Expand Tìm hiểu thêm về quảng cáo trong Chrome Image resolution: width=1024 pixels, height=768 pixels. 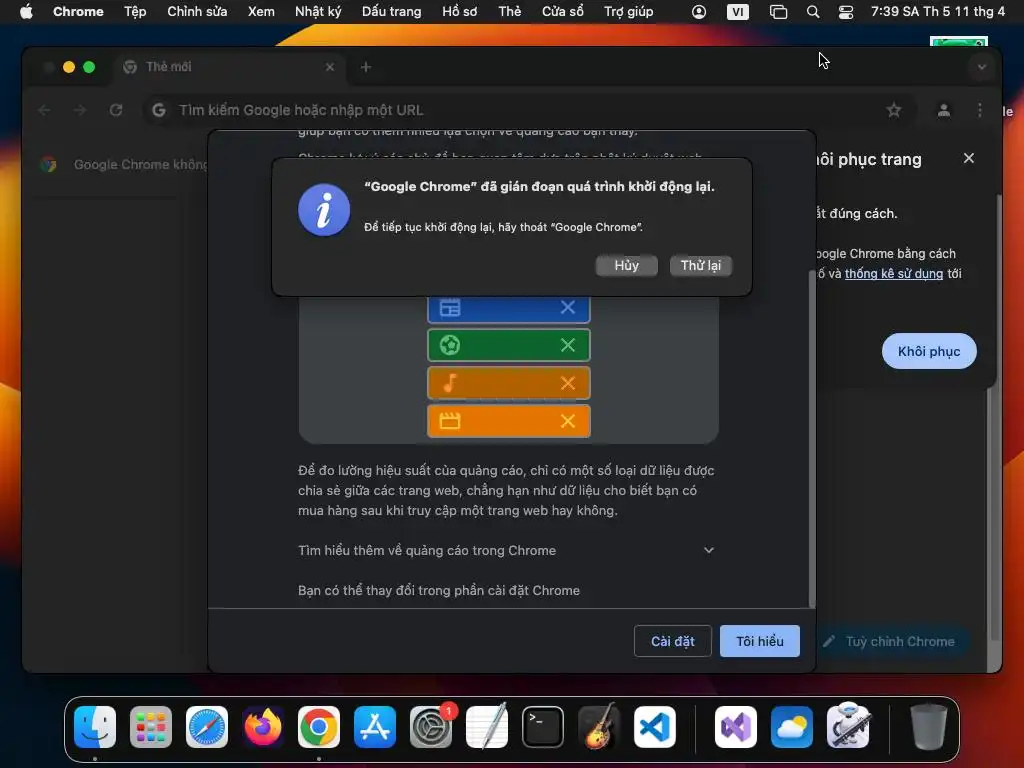tap(507, 551)
